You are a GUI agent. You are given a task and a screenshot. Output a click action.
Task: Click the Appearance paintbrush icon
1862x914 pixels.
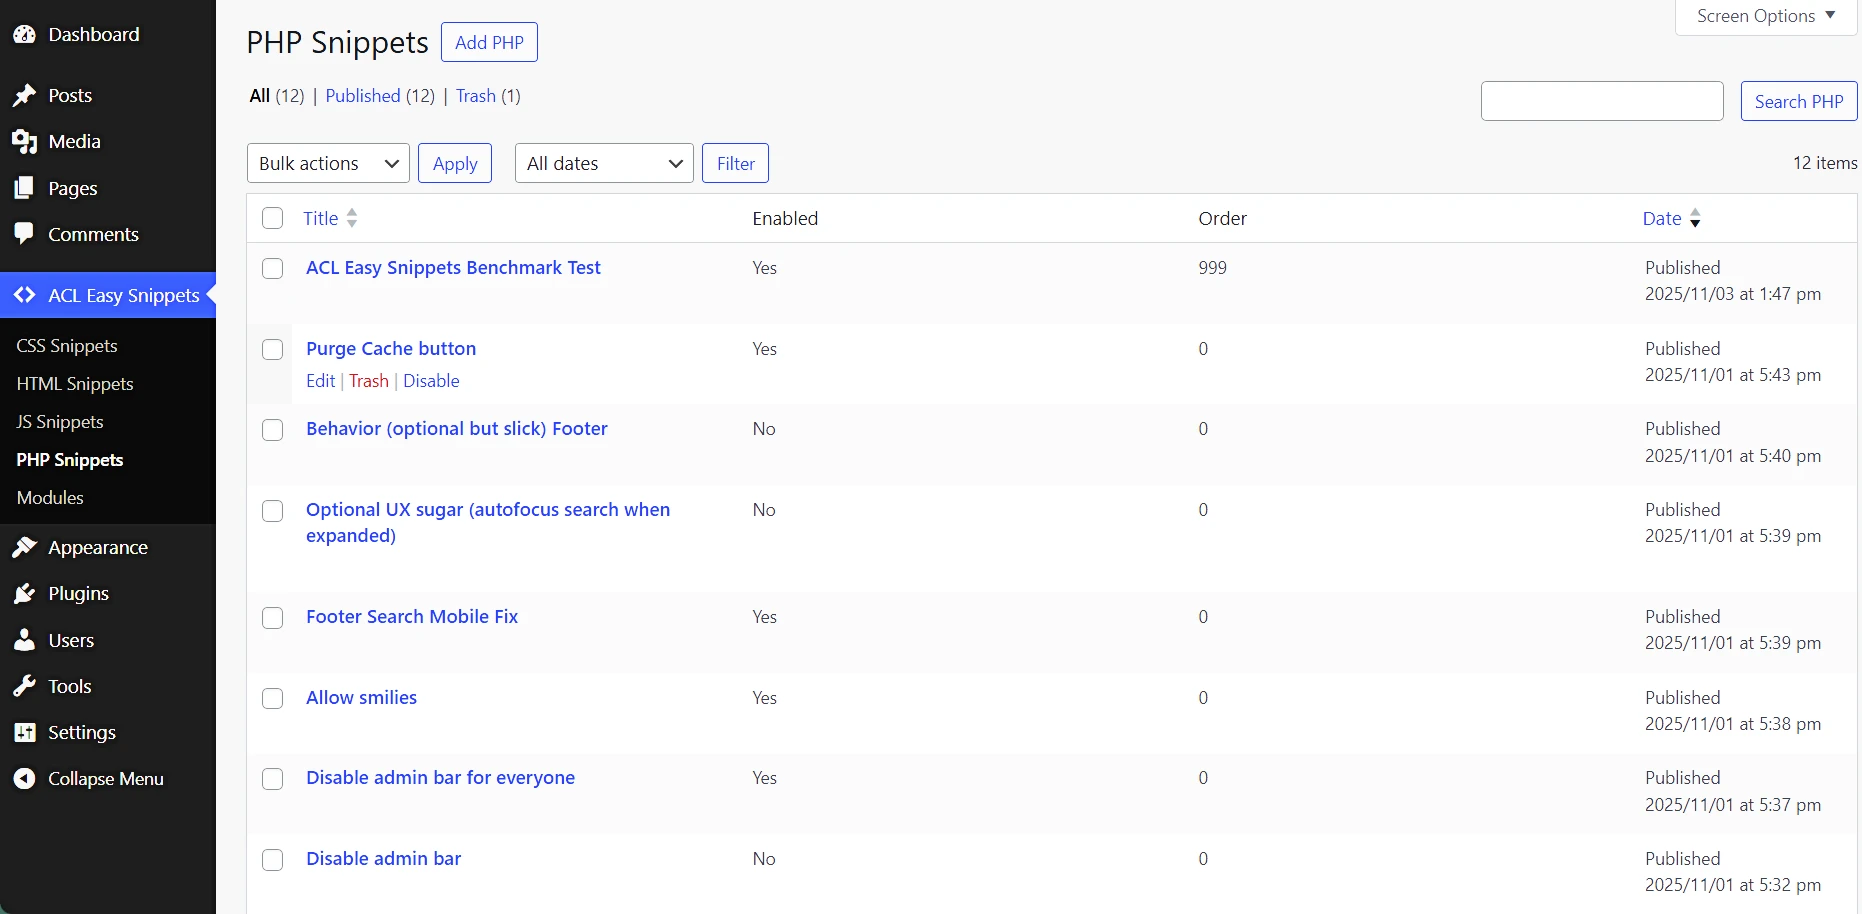[x=24, y=548]
